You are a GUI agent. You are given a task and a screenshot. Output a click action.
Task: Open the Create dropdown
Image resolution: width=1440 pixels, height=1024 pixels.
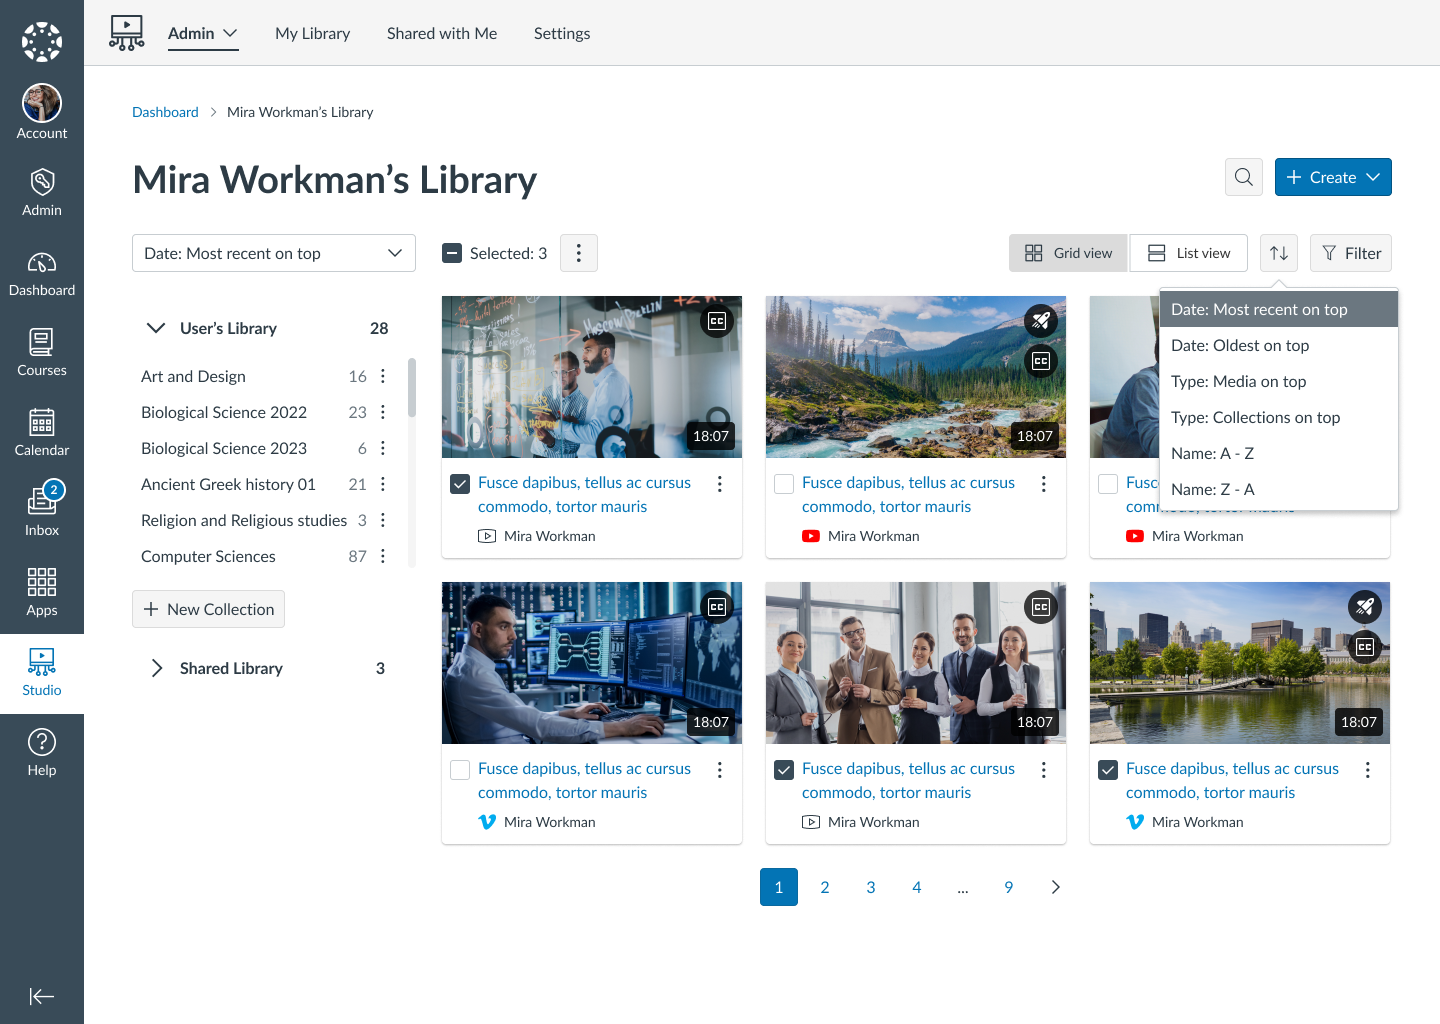click(x=1333, y=177)
